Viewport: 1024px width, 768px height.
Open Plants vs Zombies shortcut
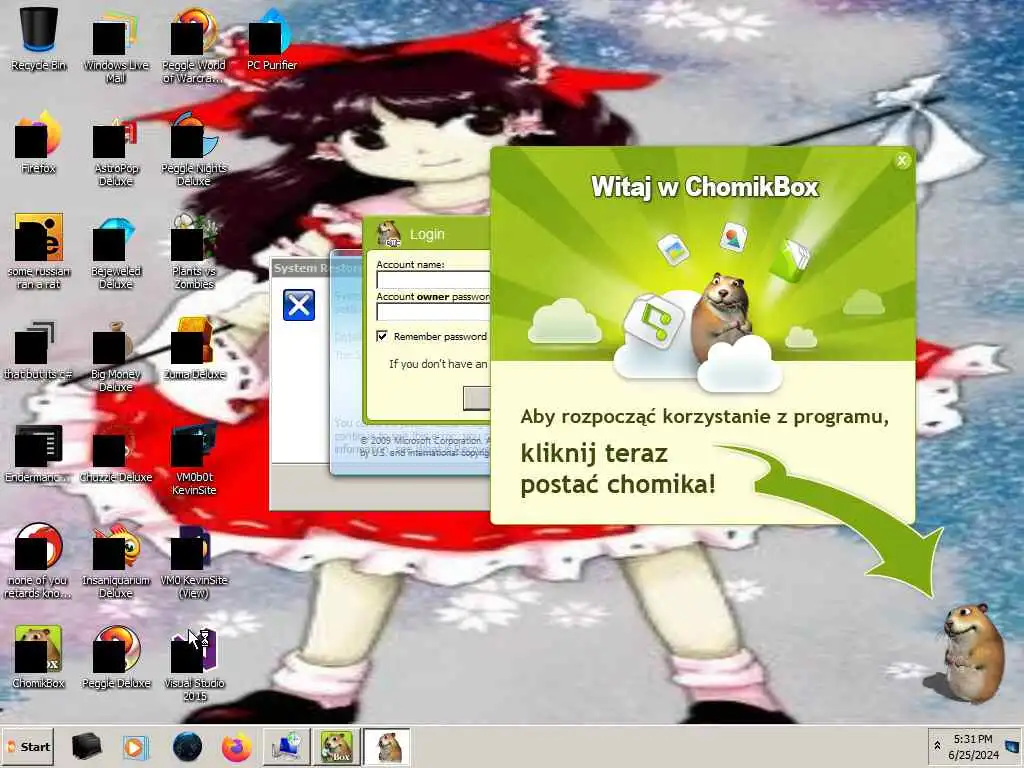pyautogui.click(x=194, y=252)
